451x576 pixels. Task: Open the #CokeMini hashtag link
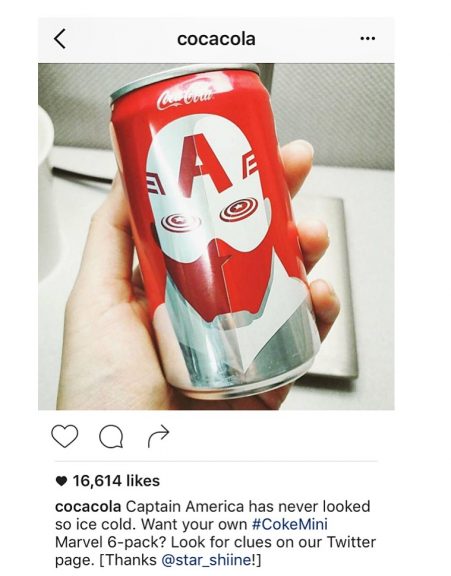(290, 524)
